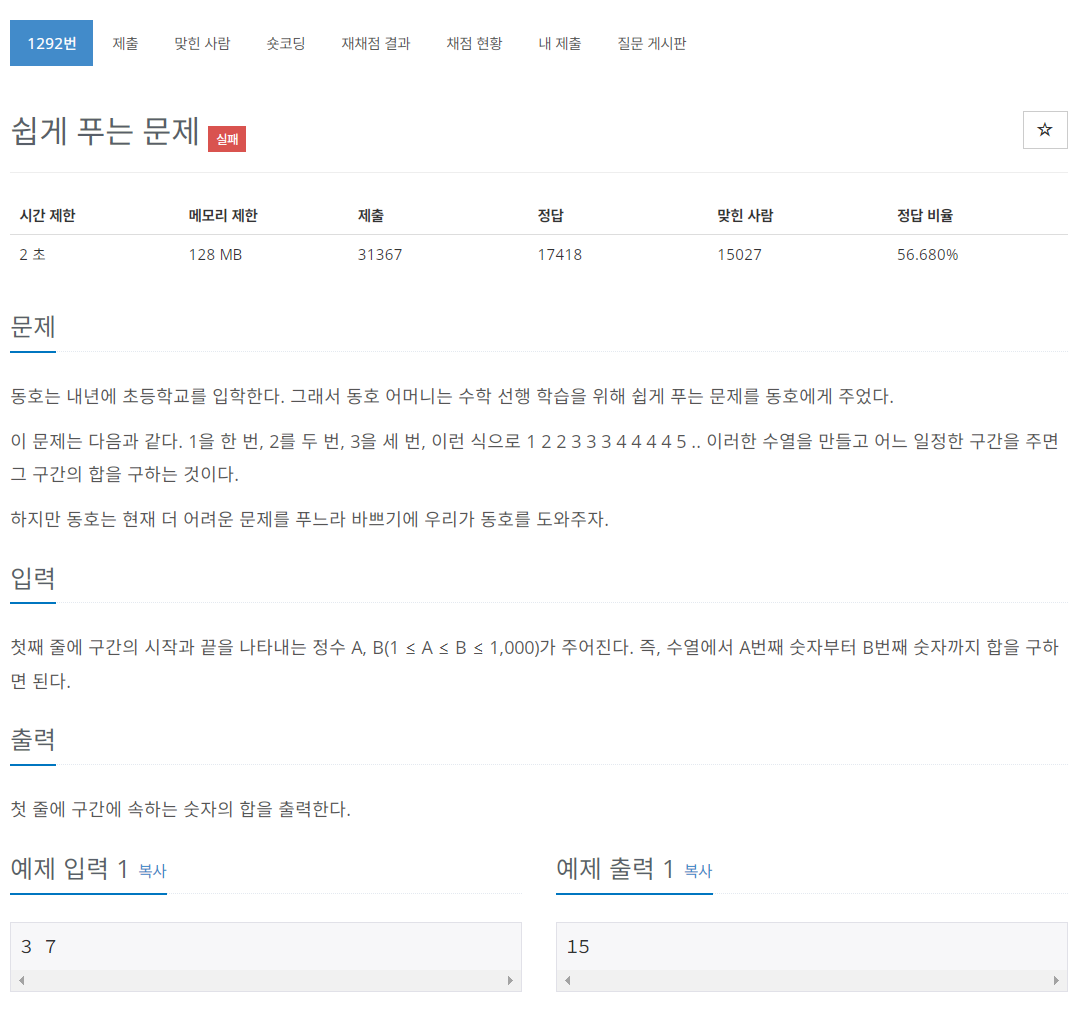Click the '128 MB' memory limit value

pyautogui.click(x=215, y=255)
